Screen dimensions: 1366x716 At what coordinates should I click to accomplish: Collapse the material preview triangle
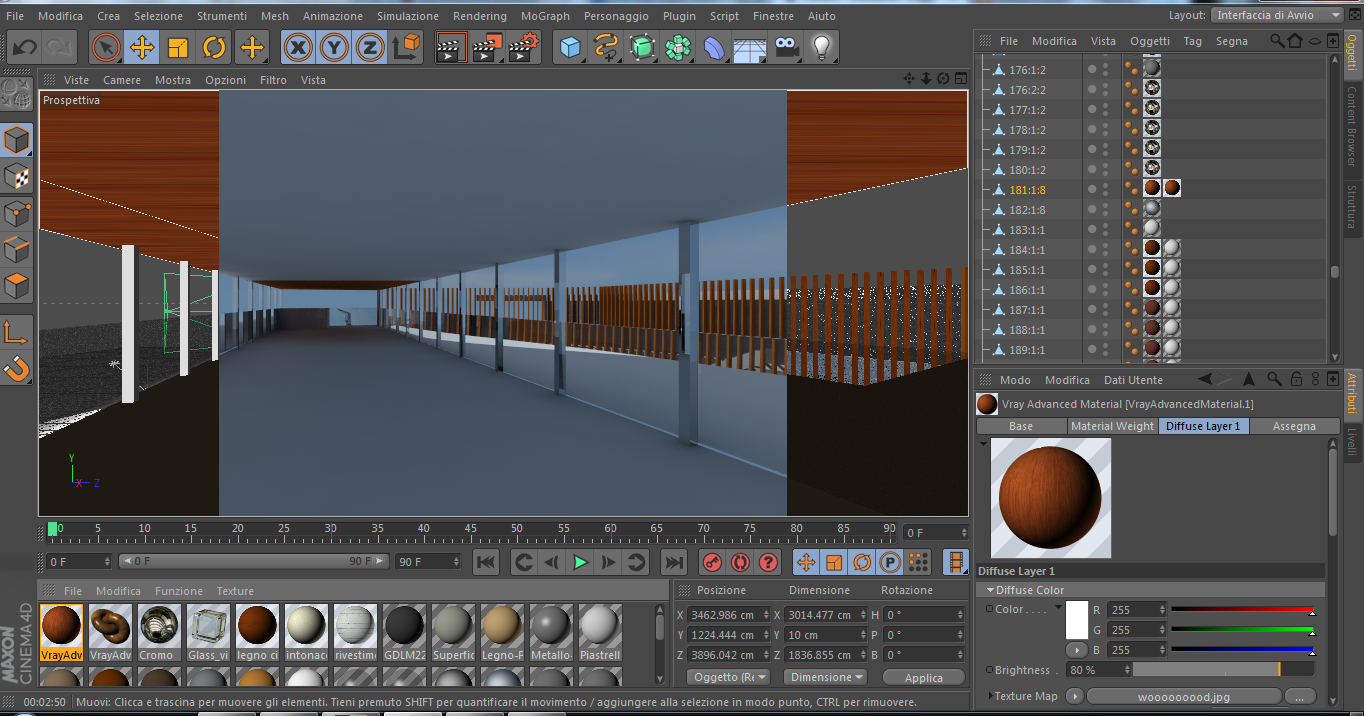pos(984,443)
